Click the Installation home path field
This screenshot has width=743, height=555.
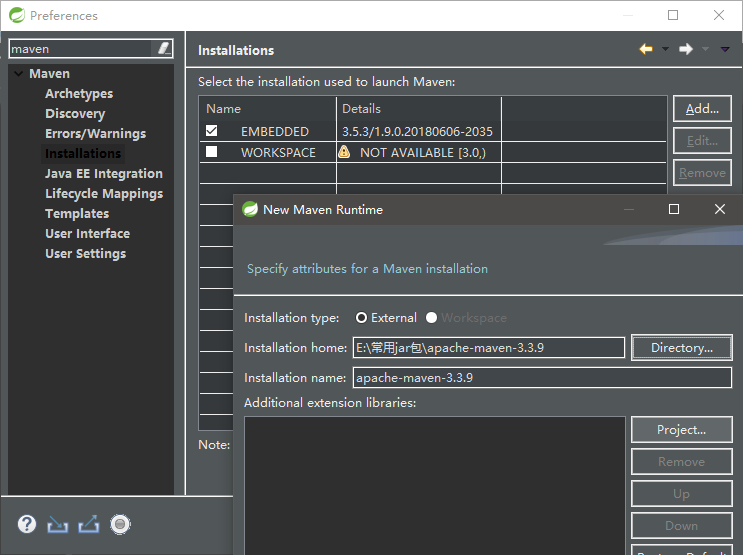tap(489, 347)
